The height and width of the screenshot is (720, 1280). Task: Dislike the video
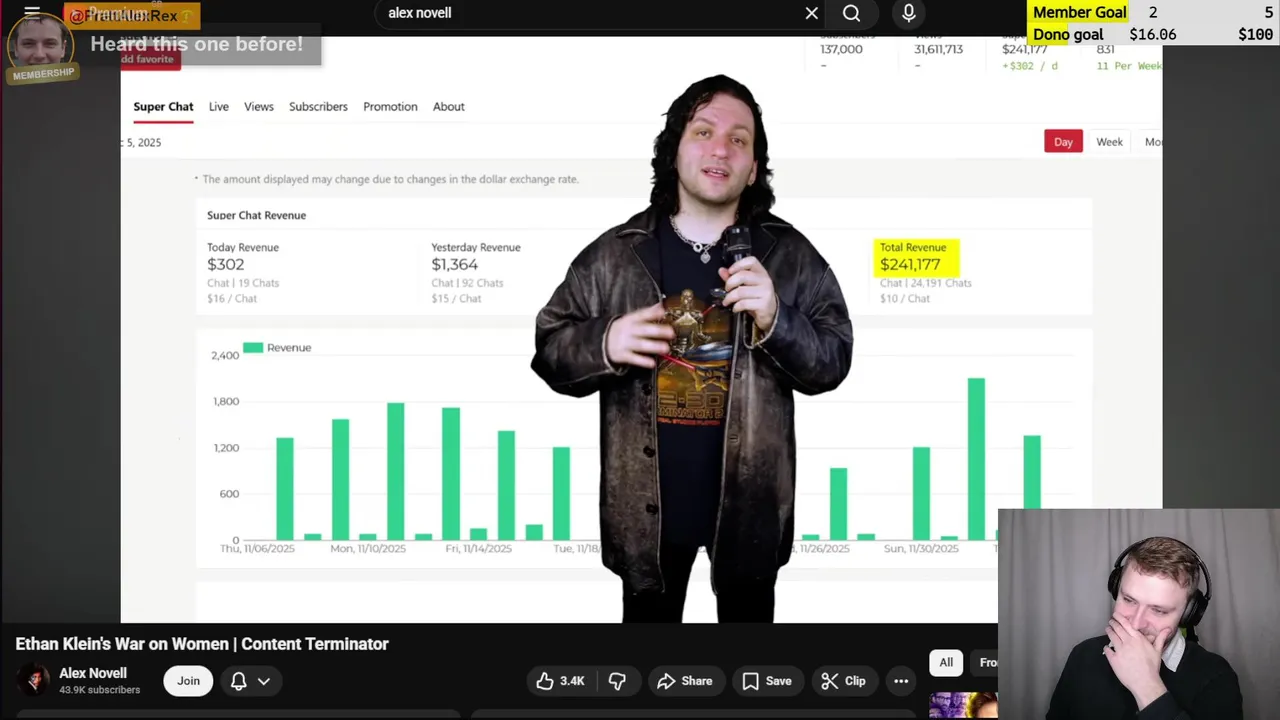click(x=617, y=681)
